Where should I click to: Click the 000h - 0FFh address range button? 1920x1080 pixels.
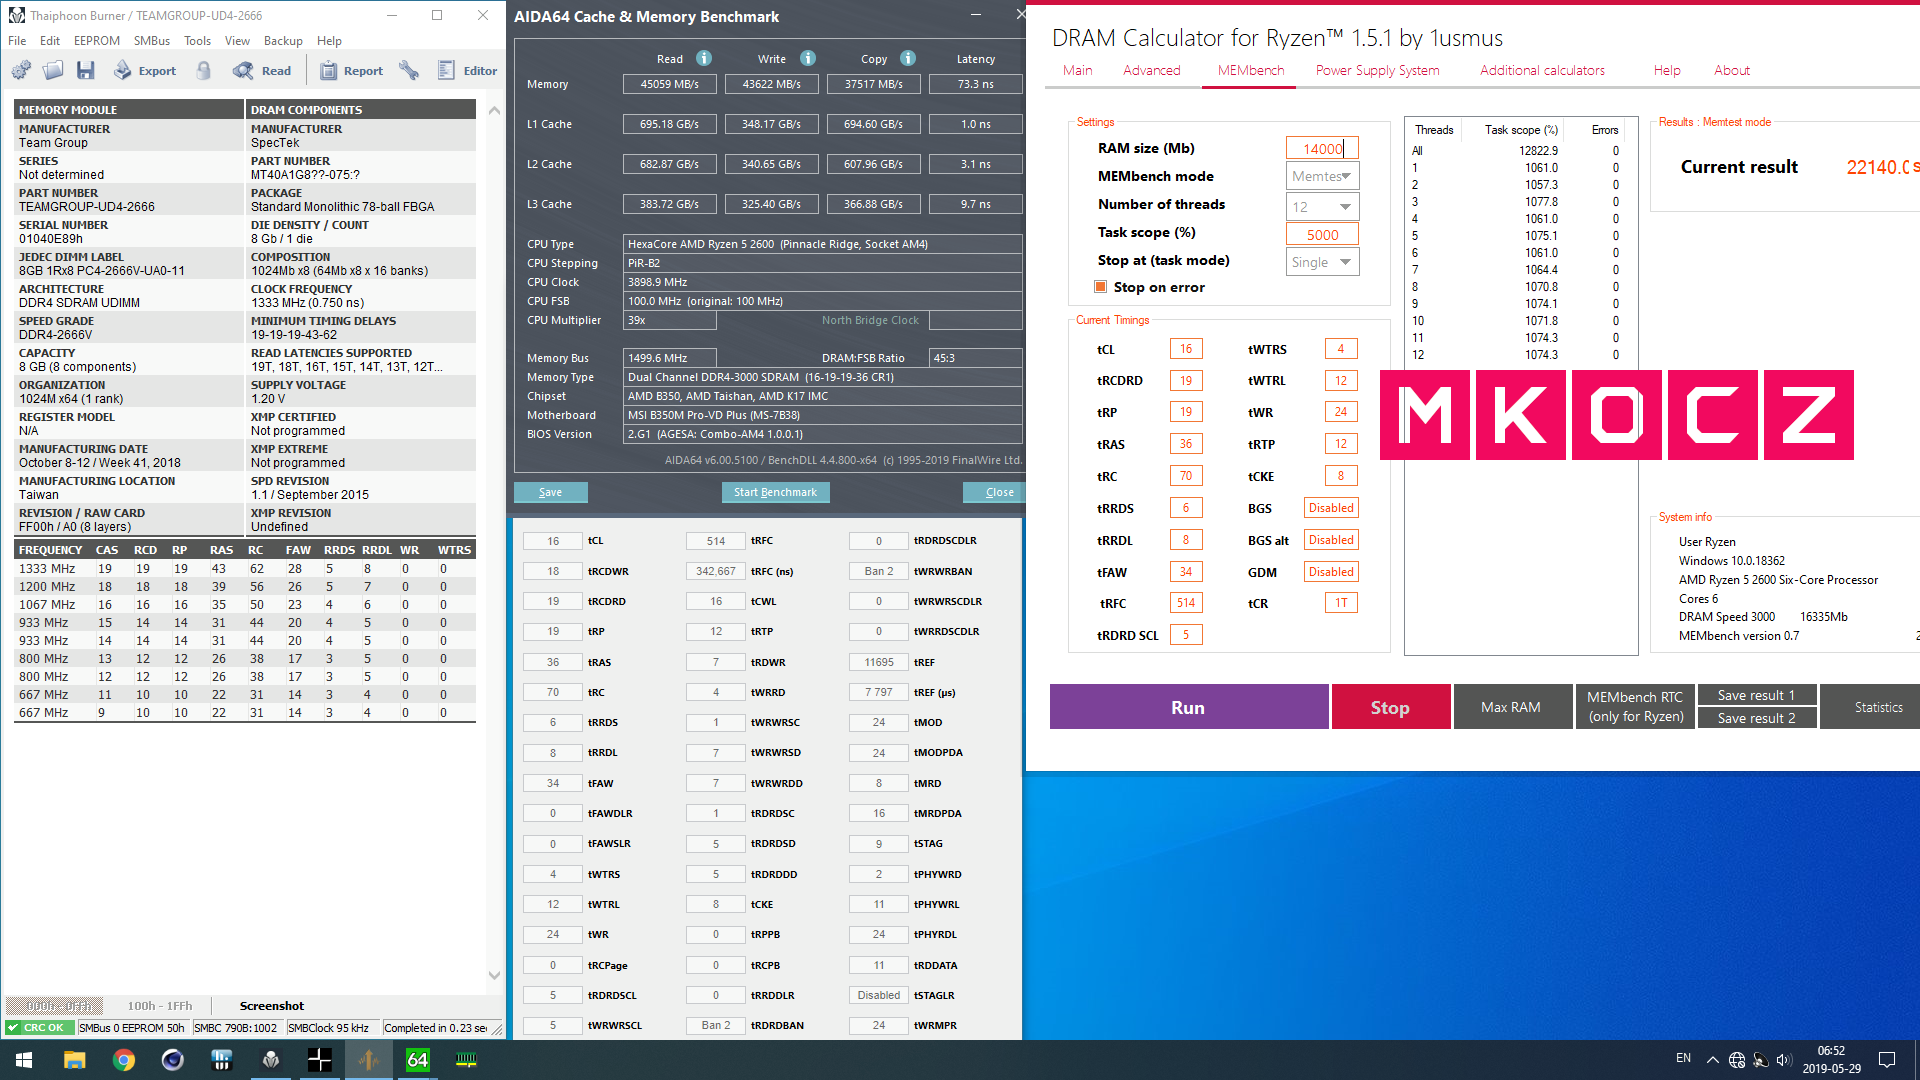(57, 1006)
